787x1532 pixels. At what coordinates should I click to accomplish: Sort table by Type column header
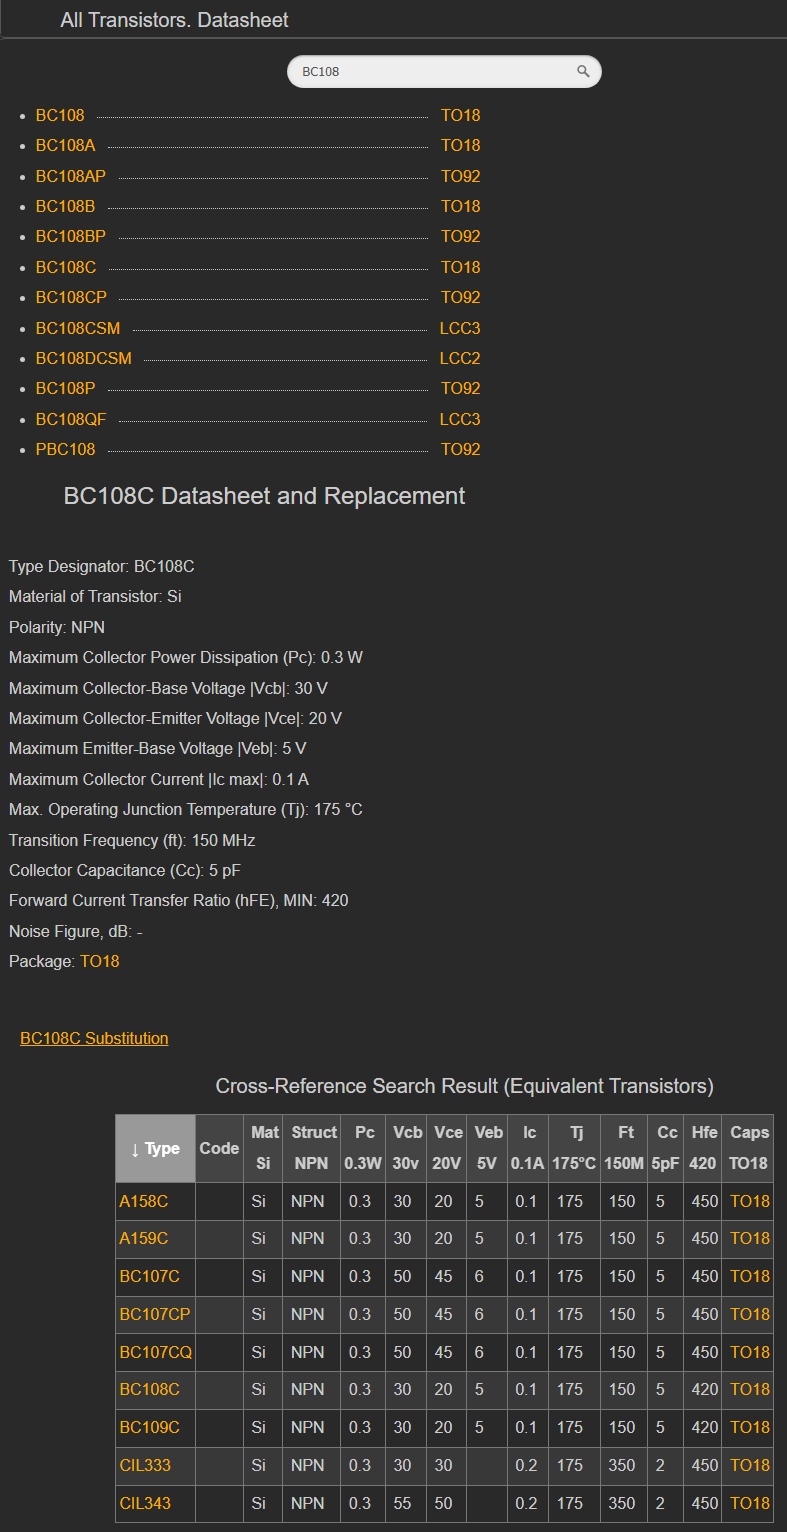(x=155, y=1149)
